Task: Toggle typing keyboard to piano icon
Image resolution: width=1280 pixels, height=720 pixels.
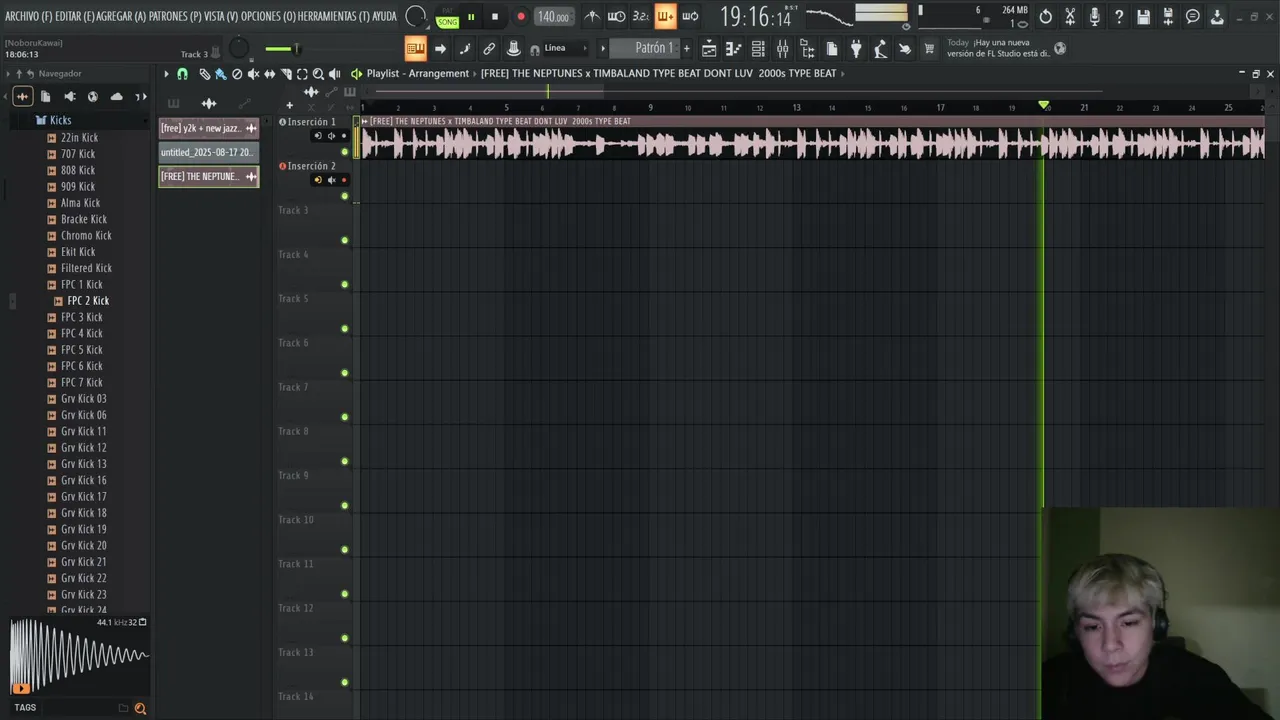Action: [x=415, y=48]
